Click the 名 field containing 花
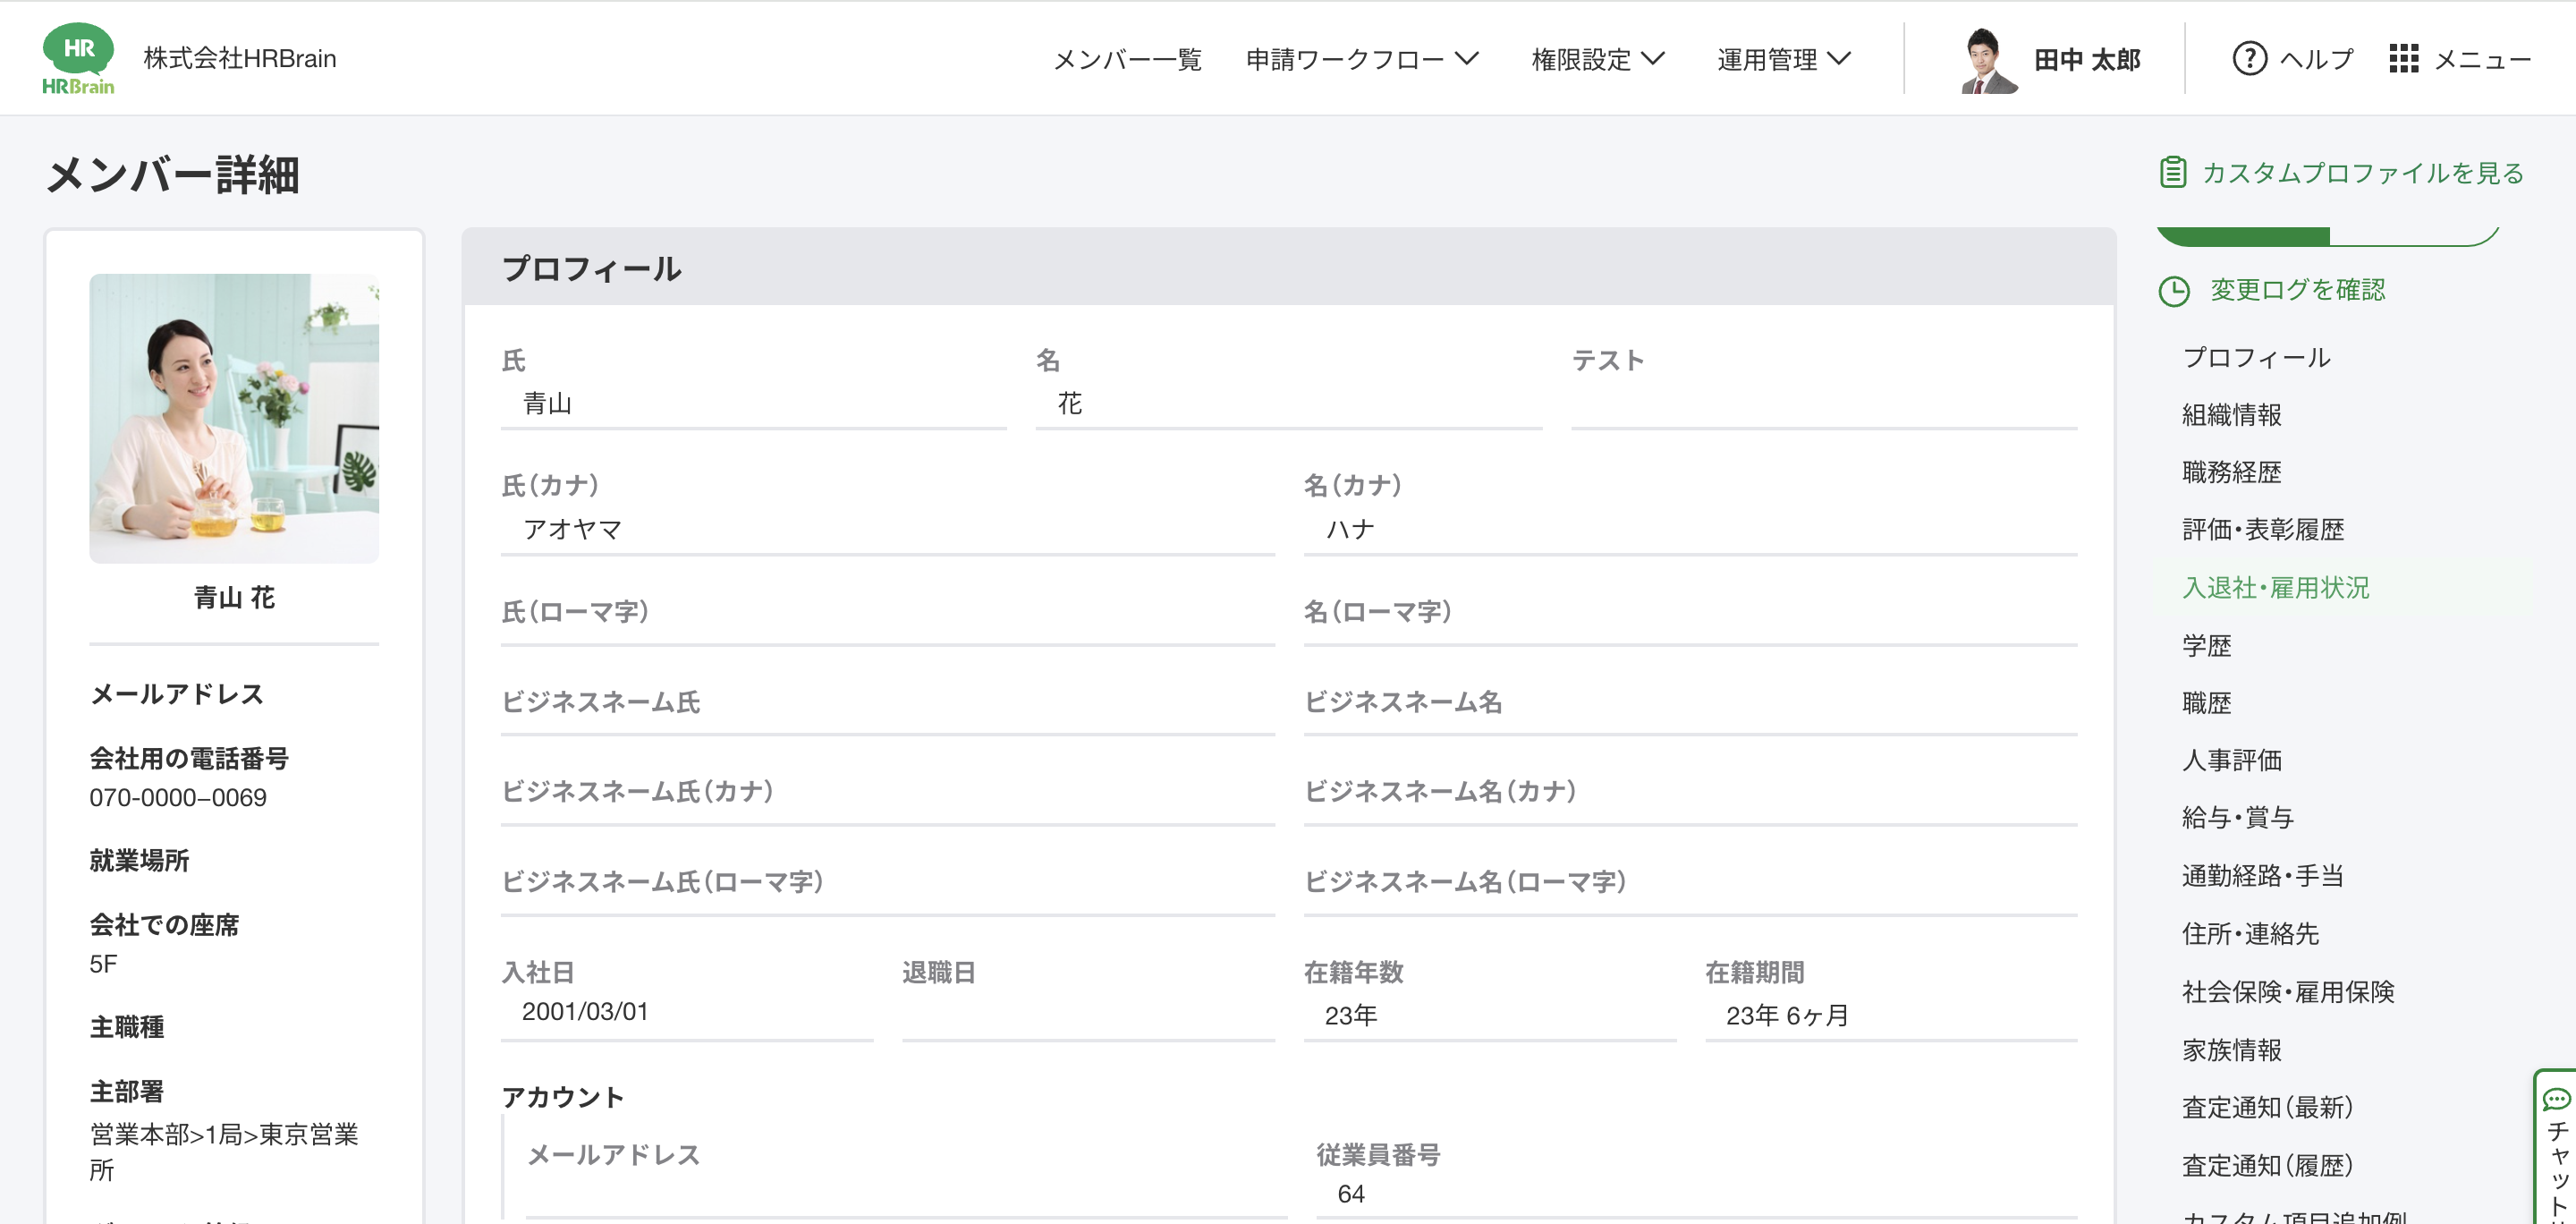The image size is (2576, 1224). [1289, 404]
